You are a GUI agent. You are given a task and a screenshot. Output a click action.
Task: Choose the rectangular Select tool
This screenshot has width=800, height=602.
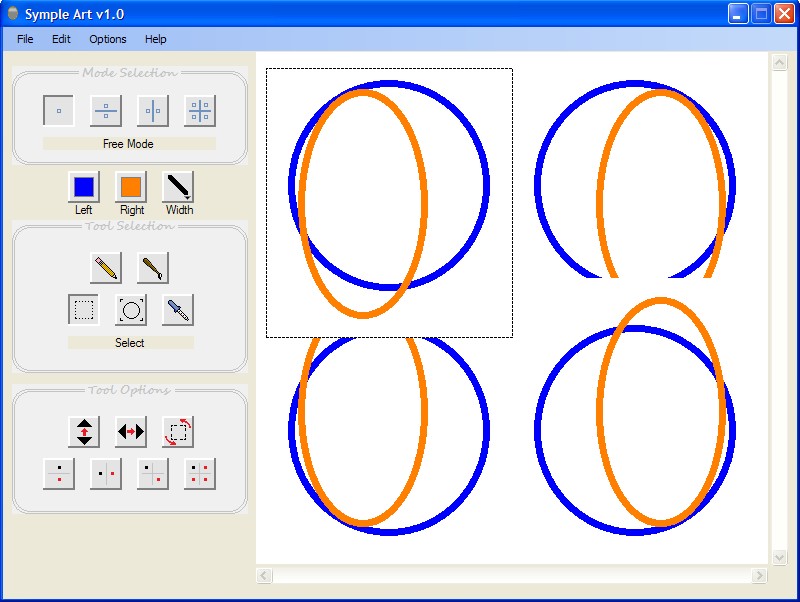pos(84,309)
